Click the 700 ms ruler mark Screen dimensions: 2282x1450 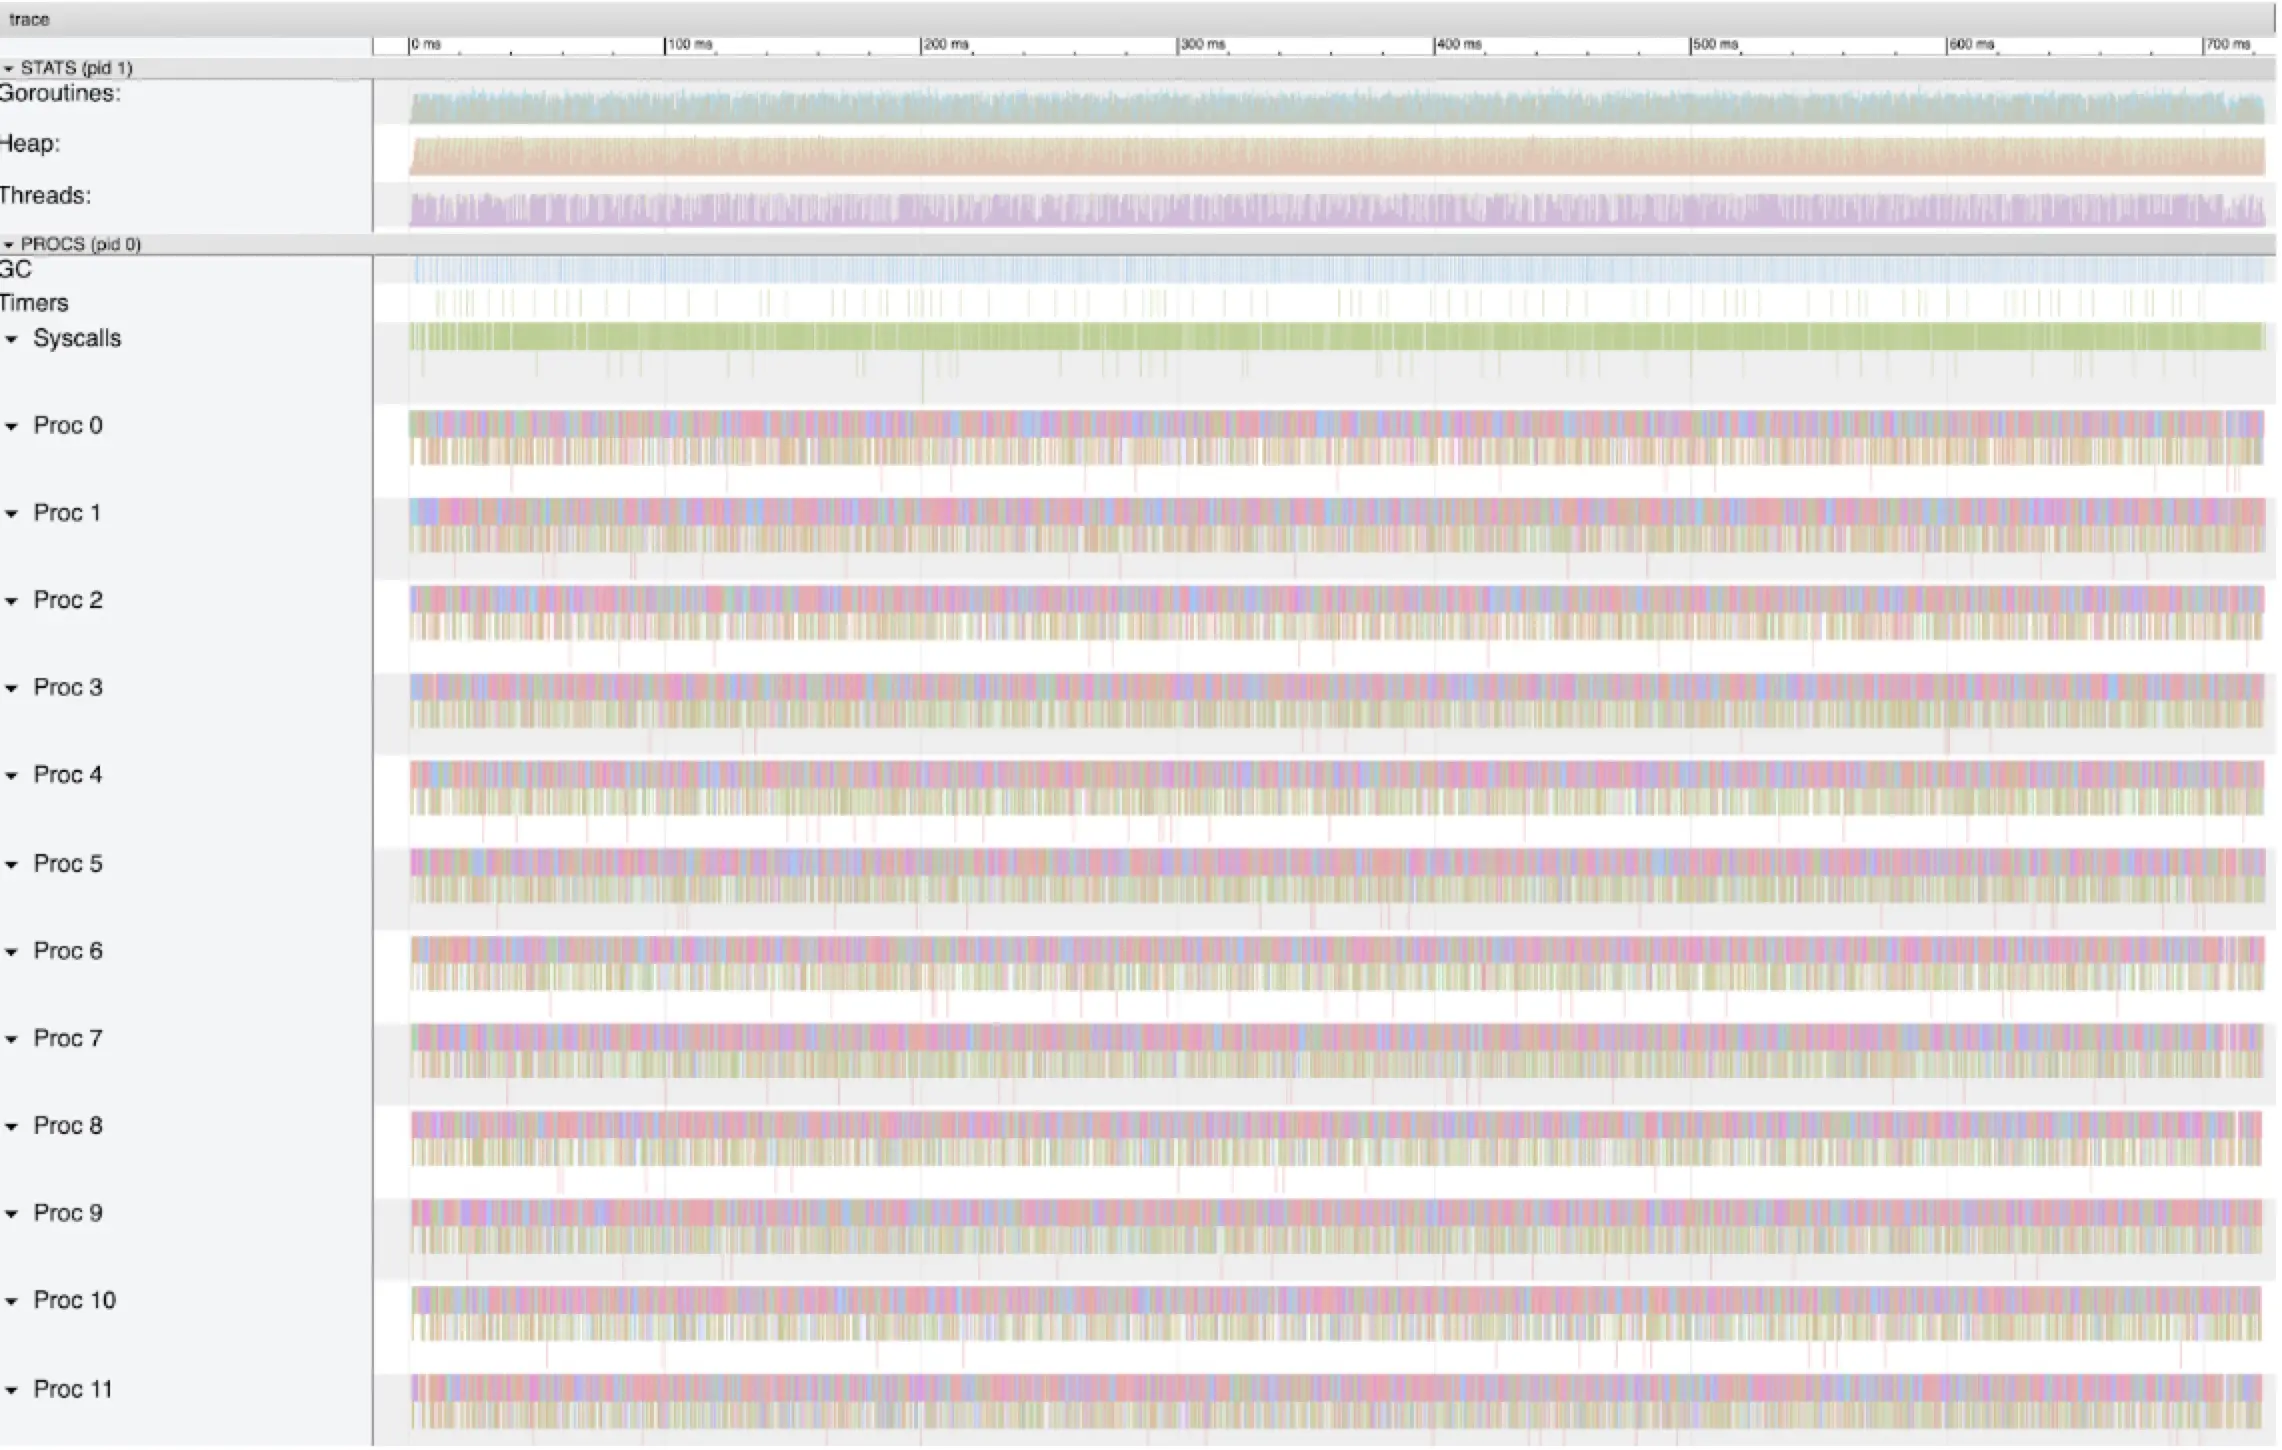tap(2227, 45)
